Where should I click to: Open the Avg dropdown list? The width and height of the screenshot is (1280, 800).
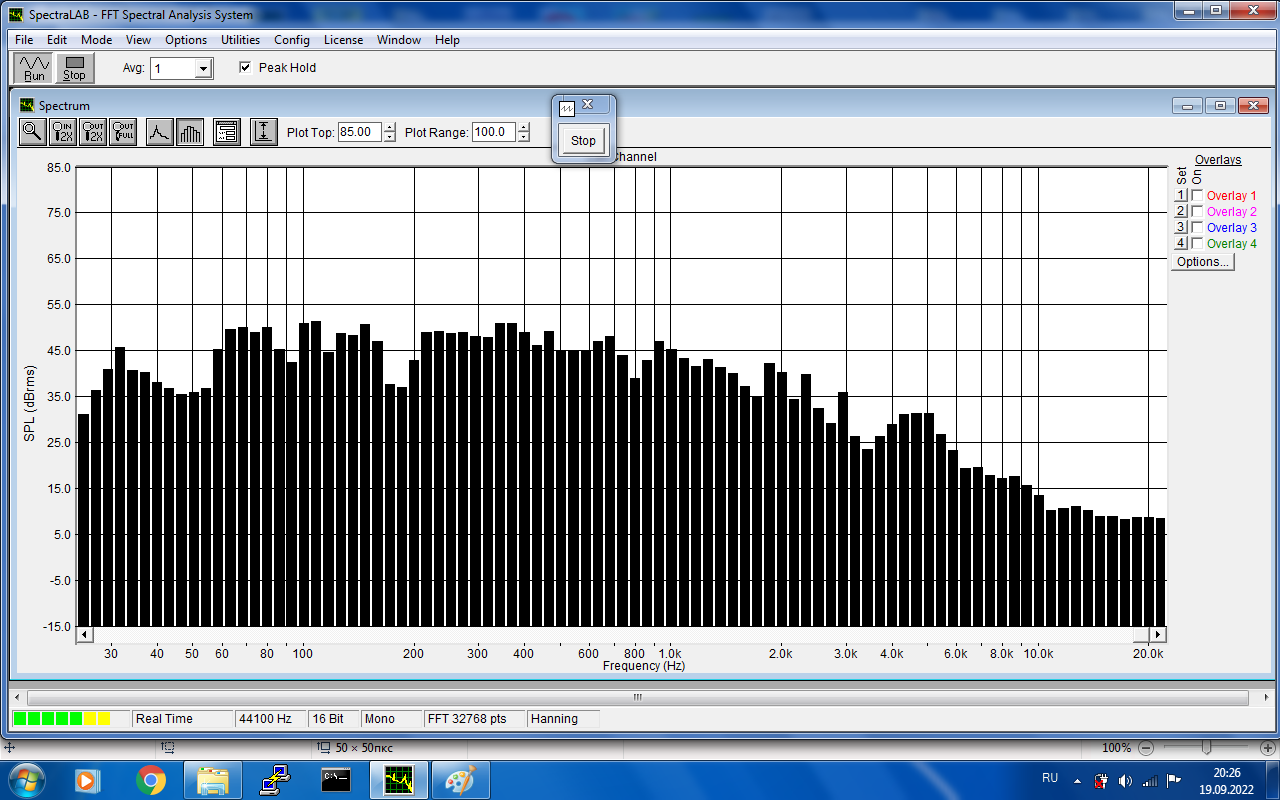[x=204, y=69]
